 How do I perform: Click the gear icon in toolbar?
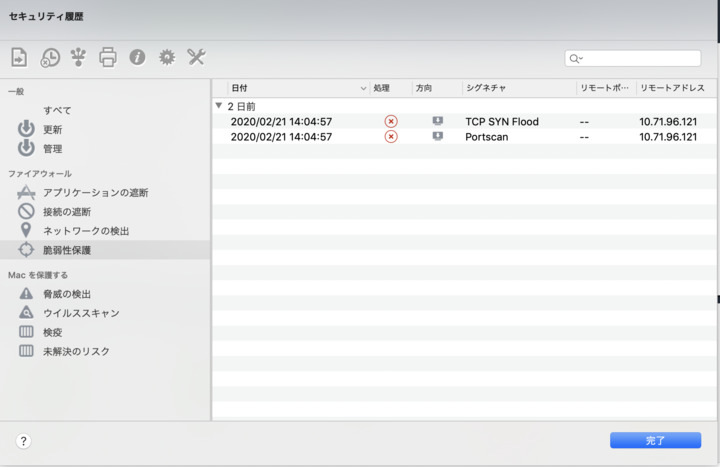[167, 58]
